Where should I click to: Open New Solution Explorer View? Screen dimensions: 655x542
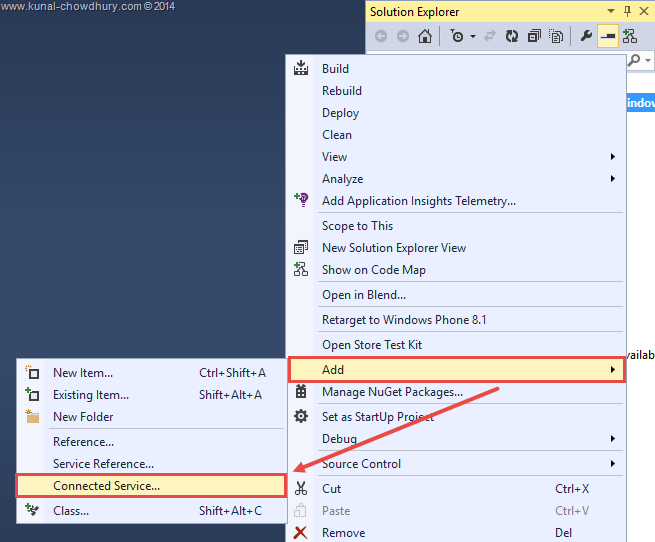point(457,248)
